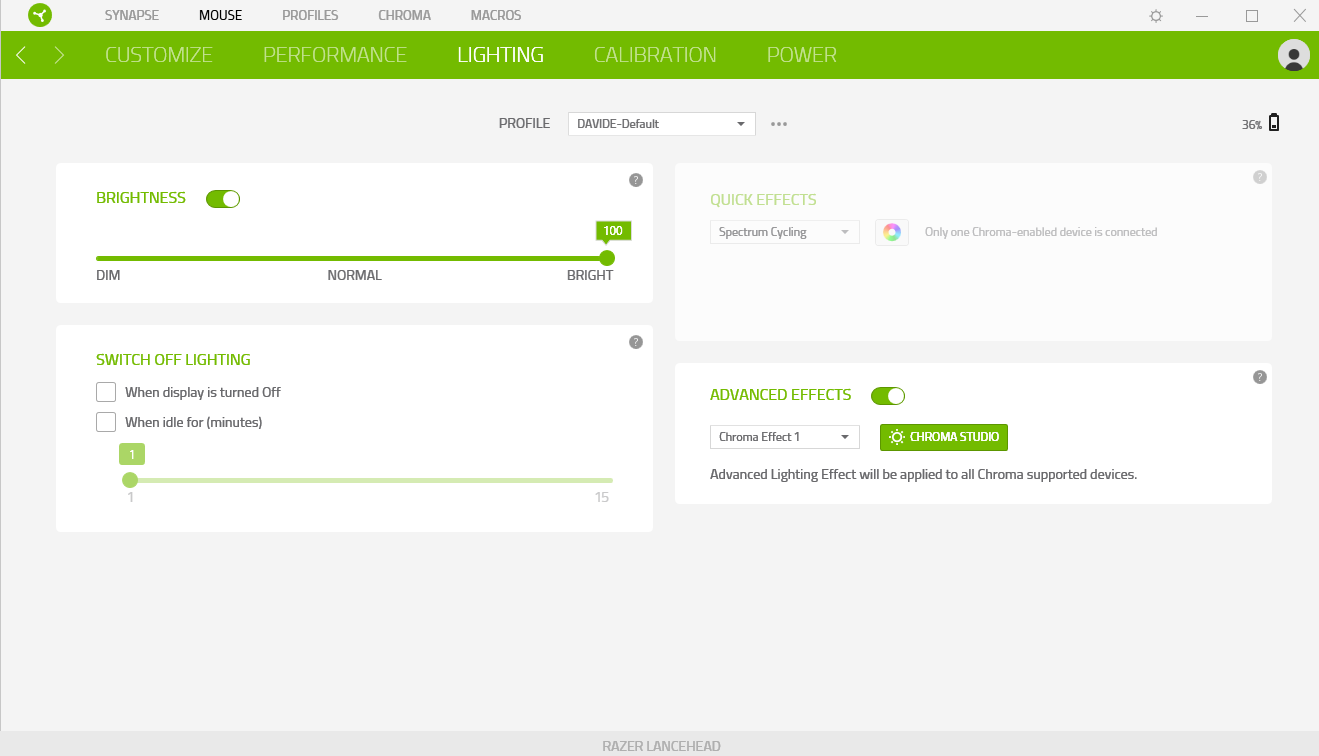Open the POWER subtab

pos(802,55)
